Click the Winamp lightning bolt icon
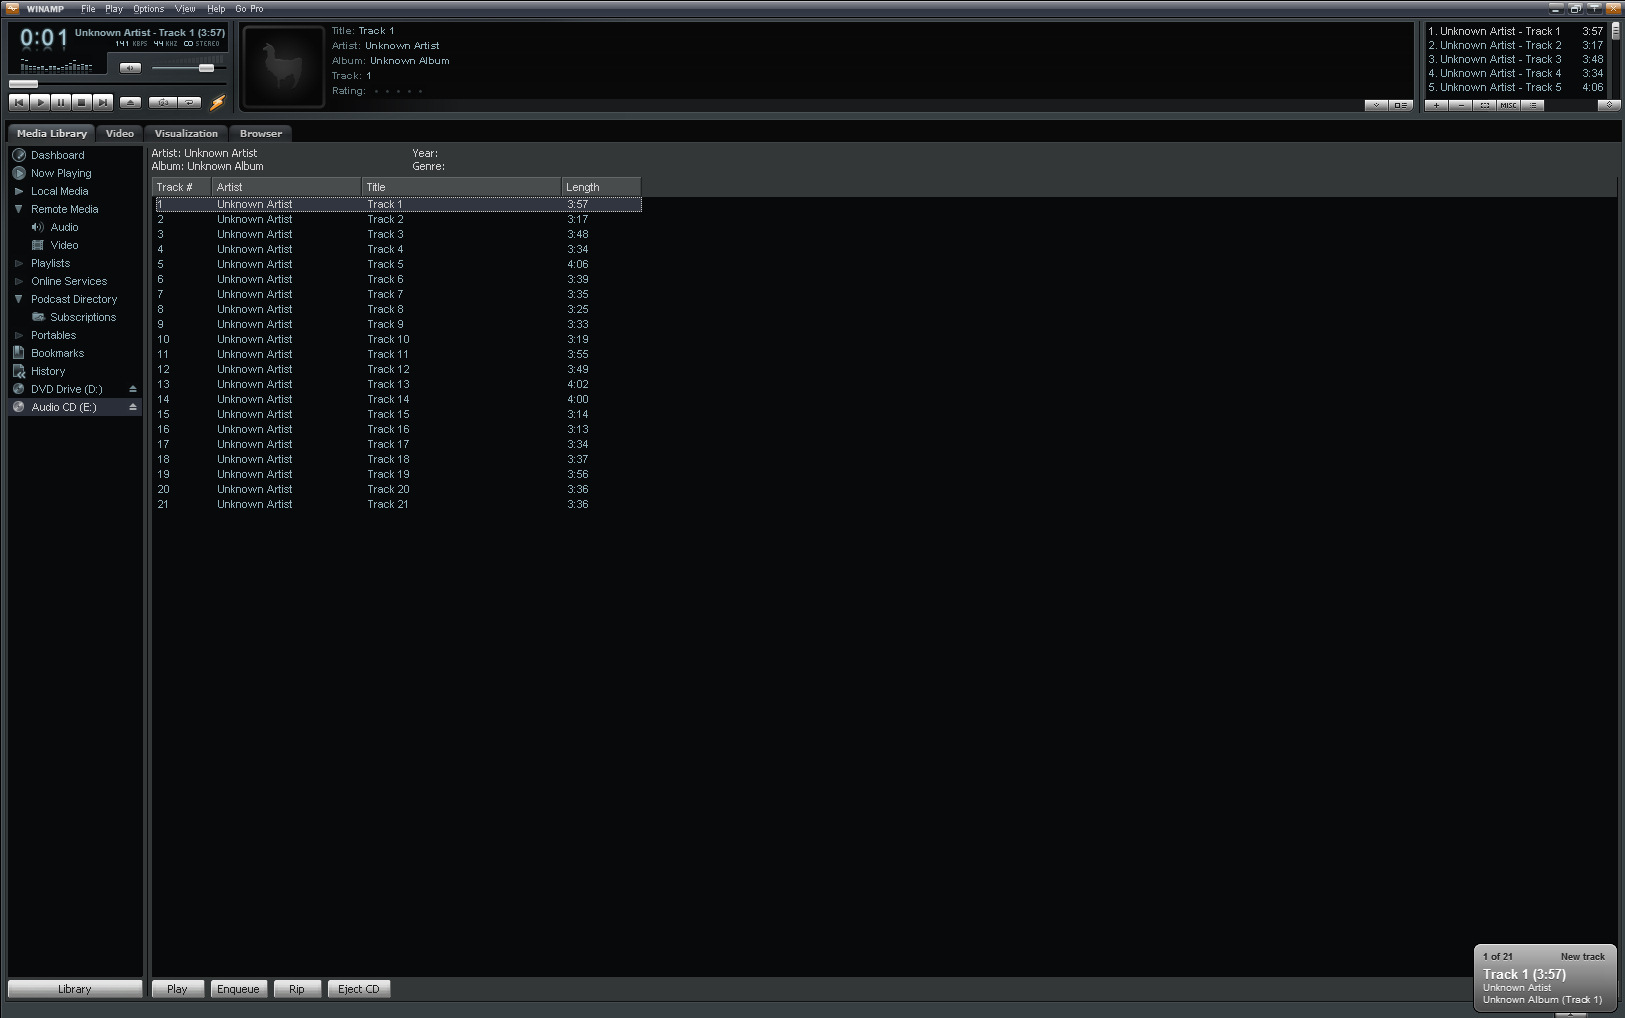 (x=217, y=101)
